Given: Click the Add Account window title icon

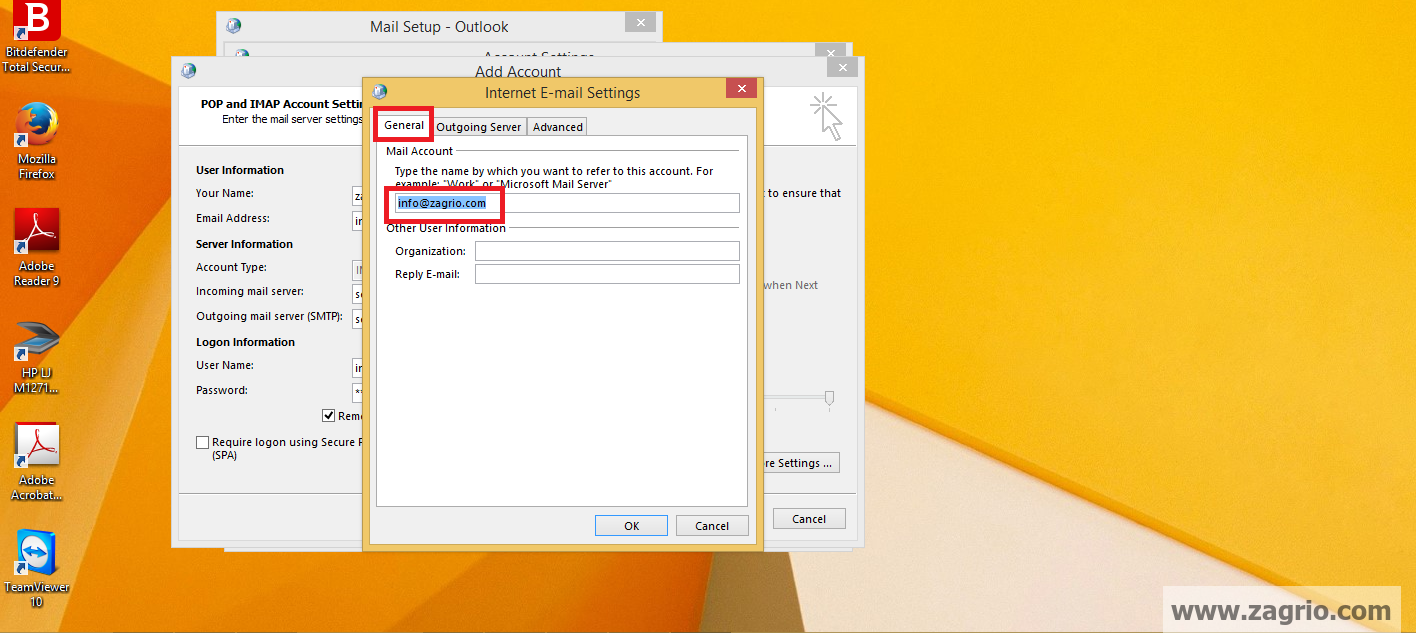Looking at the screenshot, I should (189, 71).
